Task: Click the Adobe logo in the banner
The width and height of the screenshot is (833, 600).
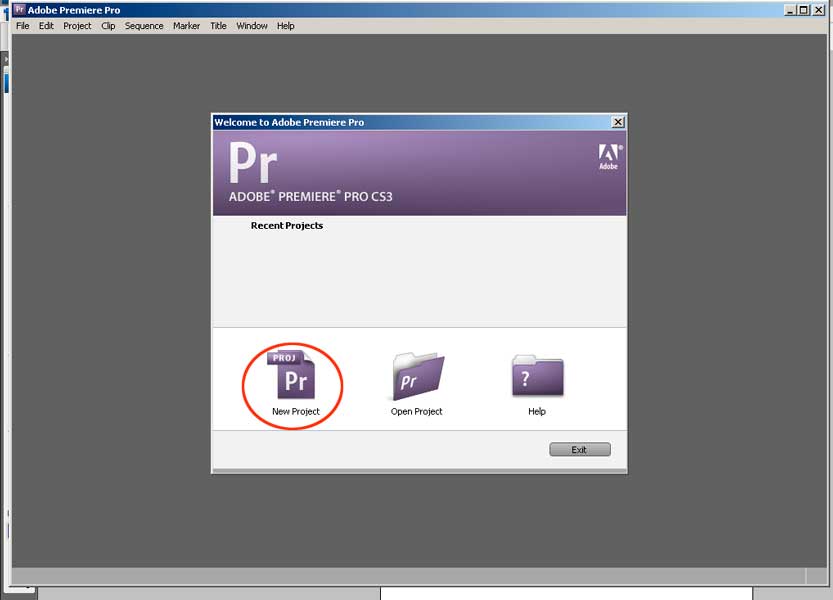Action: coord(609,157)
